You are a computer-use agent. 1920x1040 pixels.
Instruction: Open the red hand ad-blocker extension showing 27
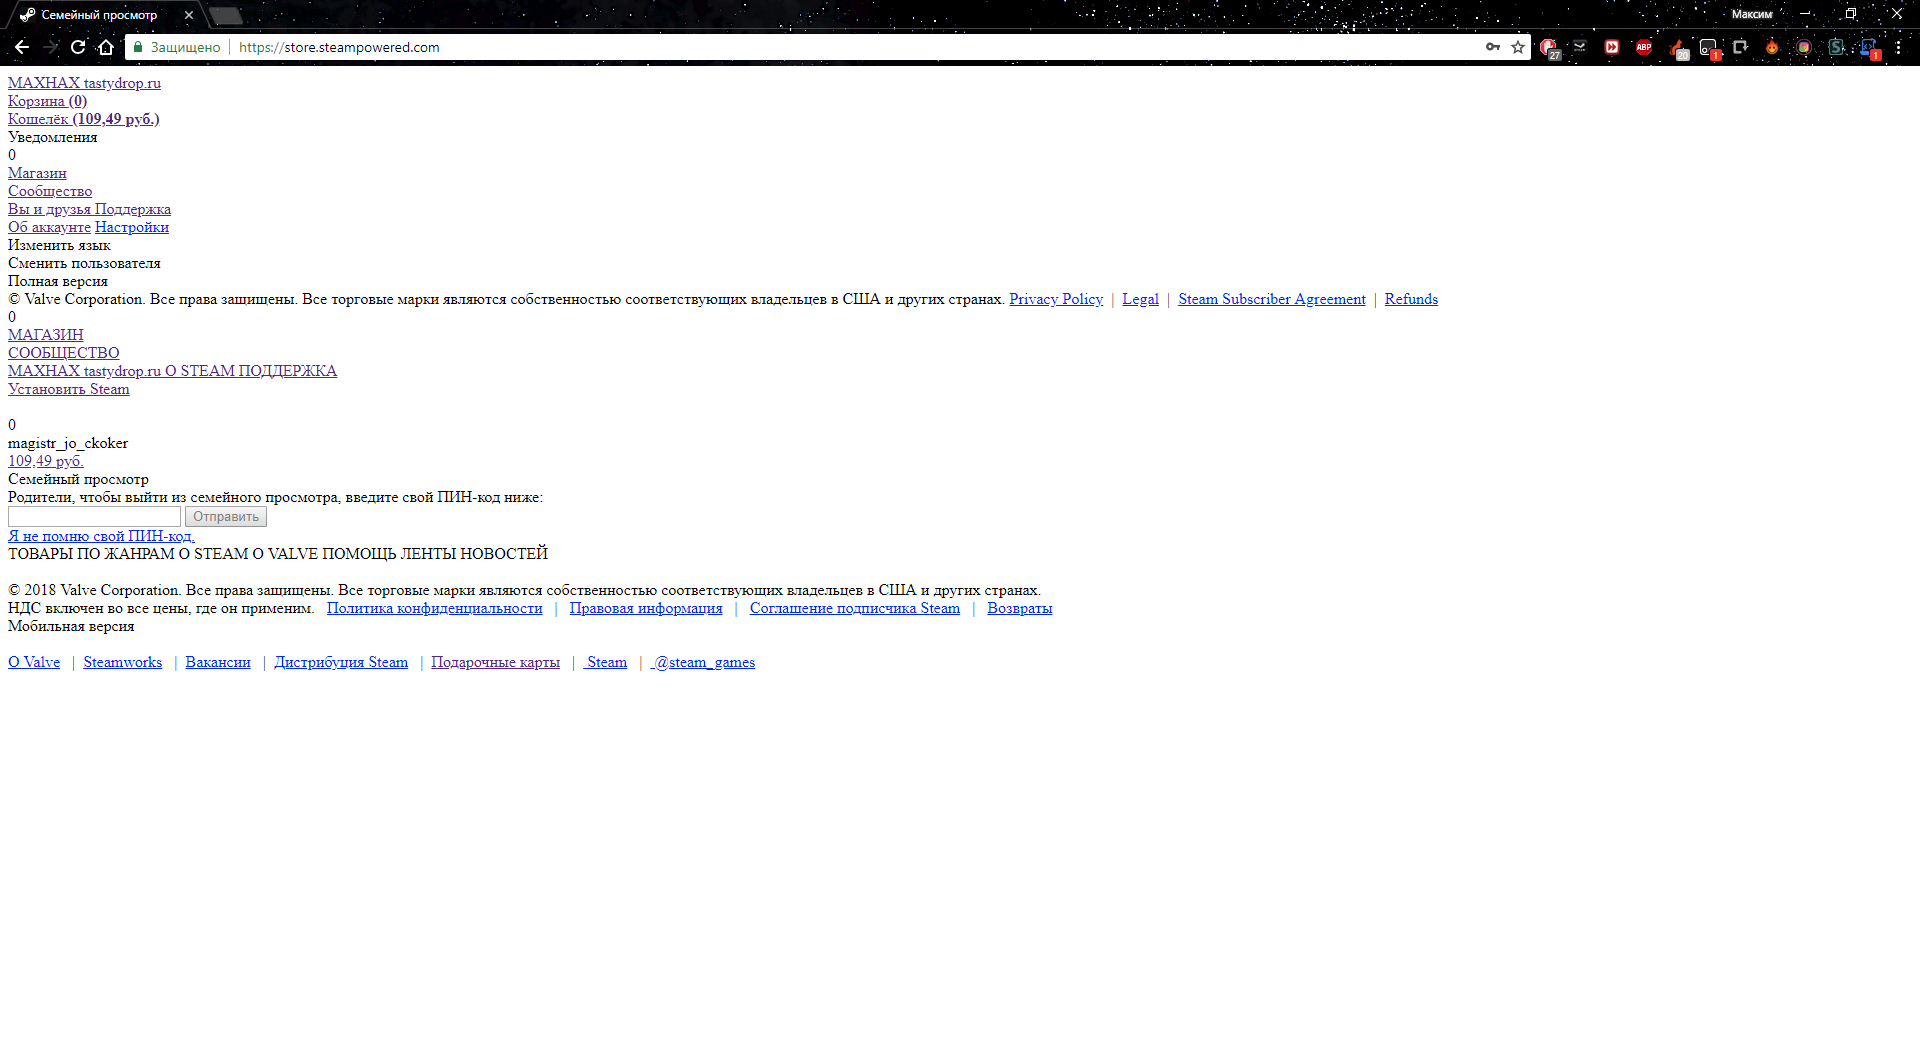[x=1549, y=48]
